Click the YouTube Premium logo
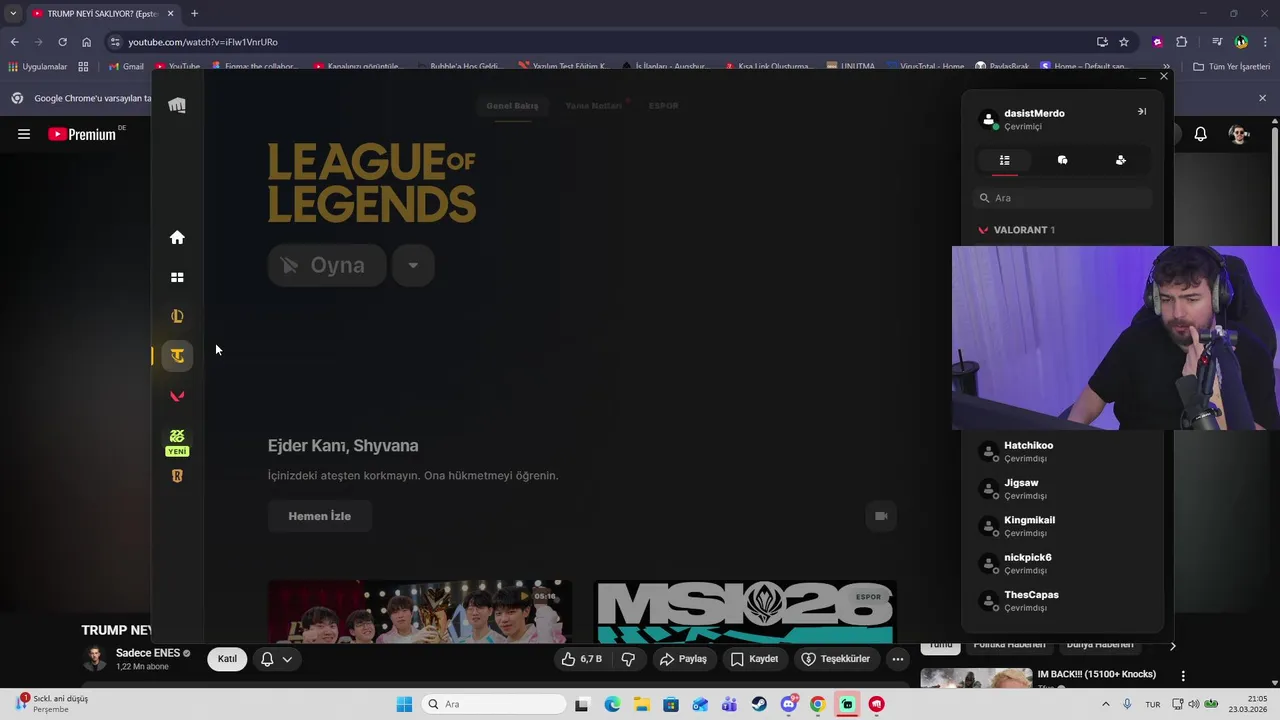1280x720 pixels. 82,134
